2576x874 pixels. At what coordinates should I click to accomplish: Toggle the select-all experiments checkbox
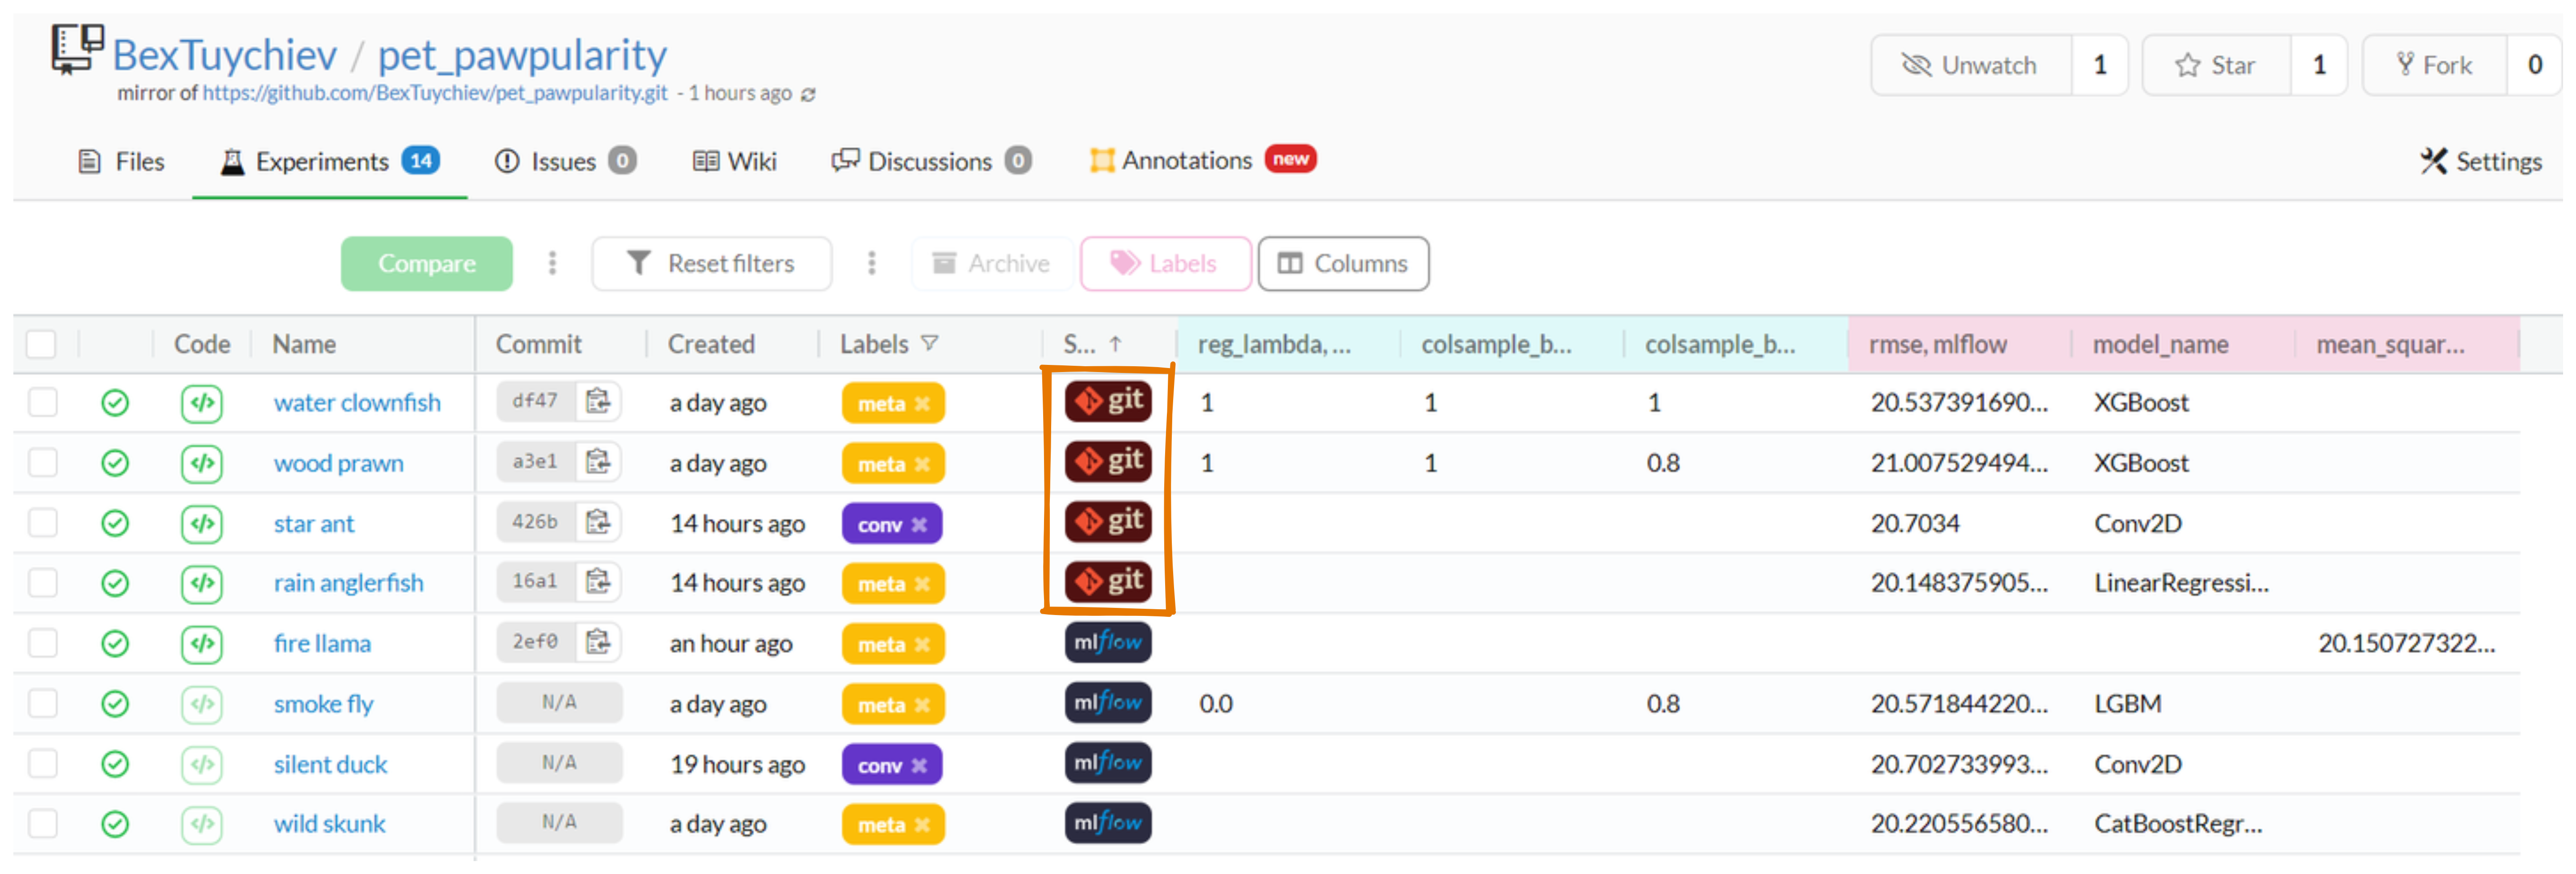[x=42, y=344]
